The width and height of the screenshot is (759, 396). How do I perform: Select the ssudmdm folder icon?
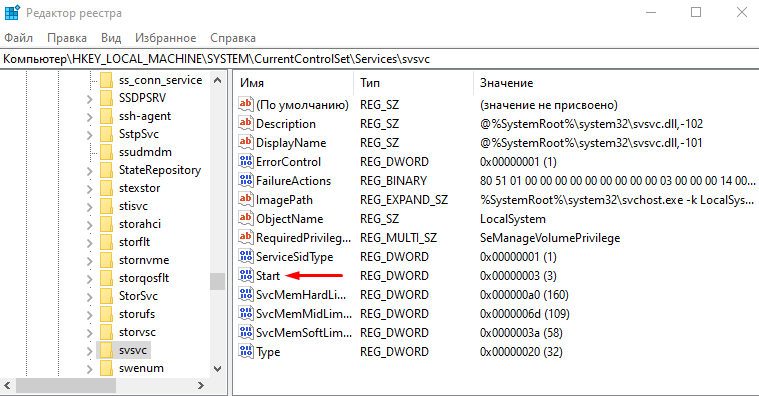106,152
